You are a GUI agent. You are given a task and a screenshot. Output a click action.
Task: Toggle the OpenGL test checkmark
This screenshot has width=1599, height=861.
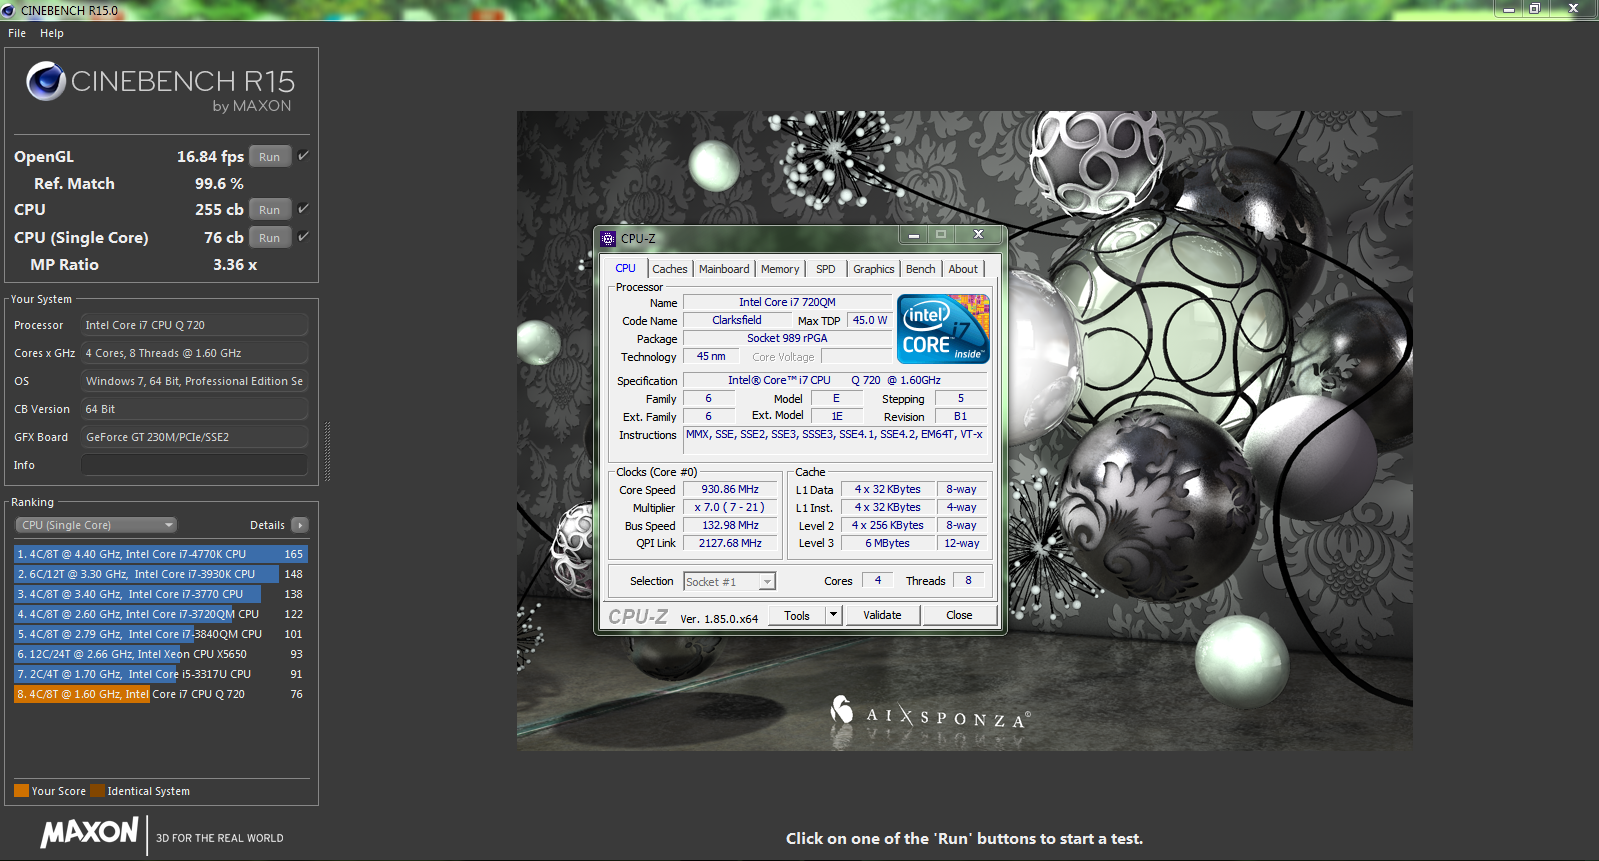[303, 156]
